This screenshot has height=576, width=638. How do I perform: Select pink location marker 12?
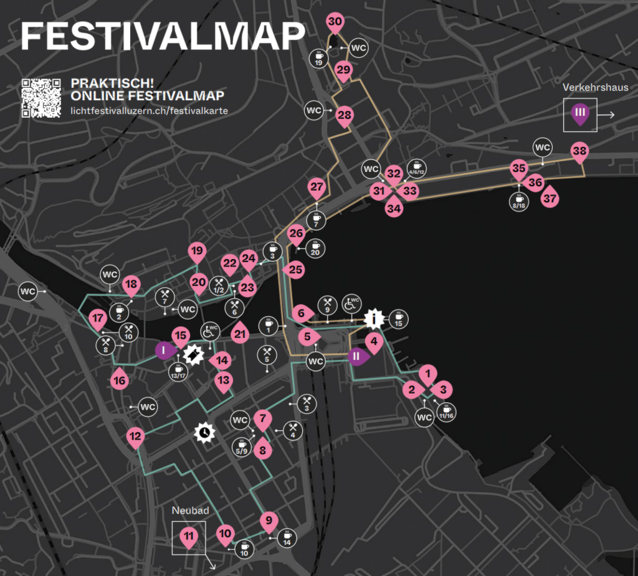(x=135, y=437)
